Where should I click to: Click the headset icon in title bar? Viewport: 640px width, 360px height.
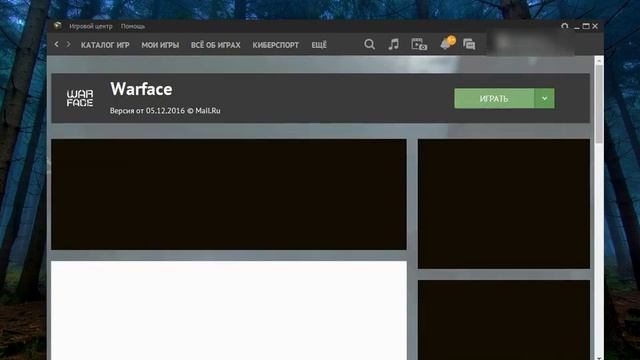[564, 26]
